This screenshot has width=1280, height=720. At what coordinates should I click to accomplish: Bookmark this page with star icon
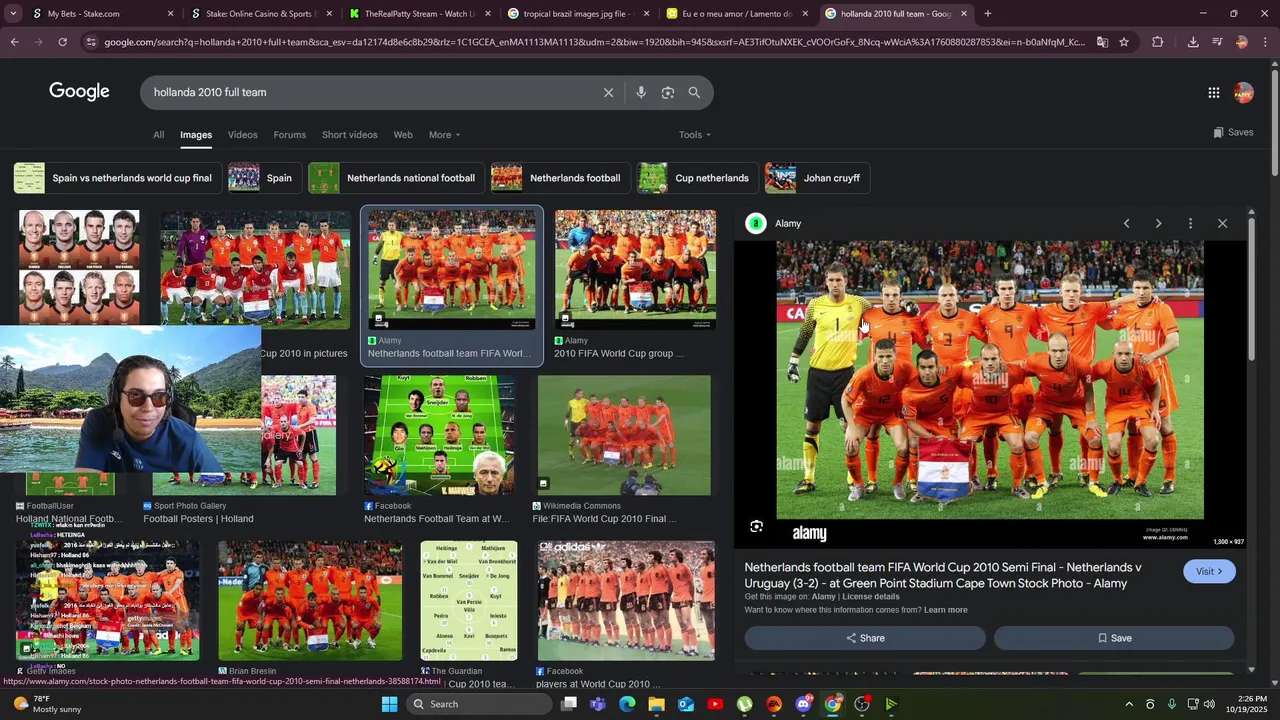1124,42
